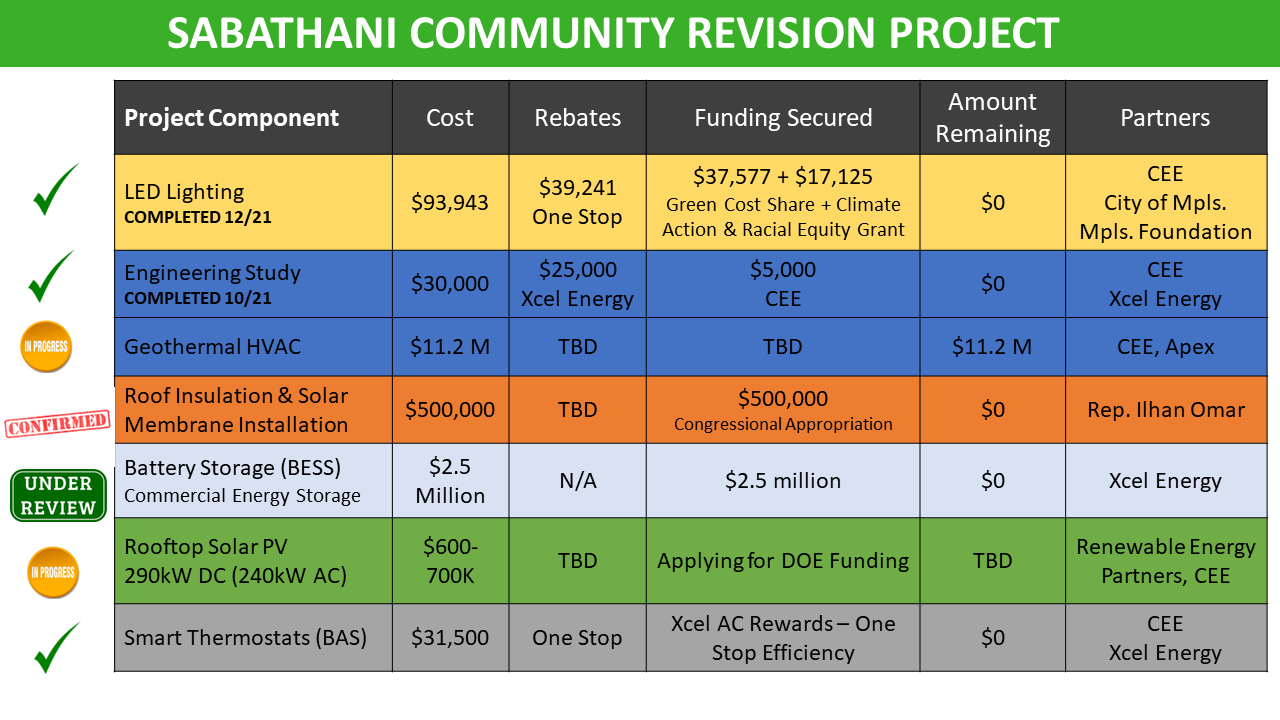The height and width of the screenshot is (720, 1280).
Task: Open the Applying for DOE Funding cell
Action: [783, 560]
